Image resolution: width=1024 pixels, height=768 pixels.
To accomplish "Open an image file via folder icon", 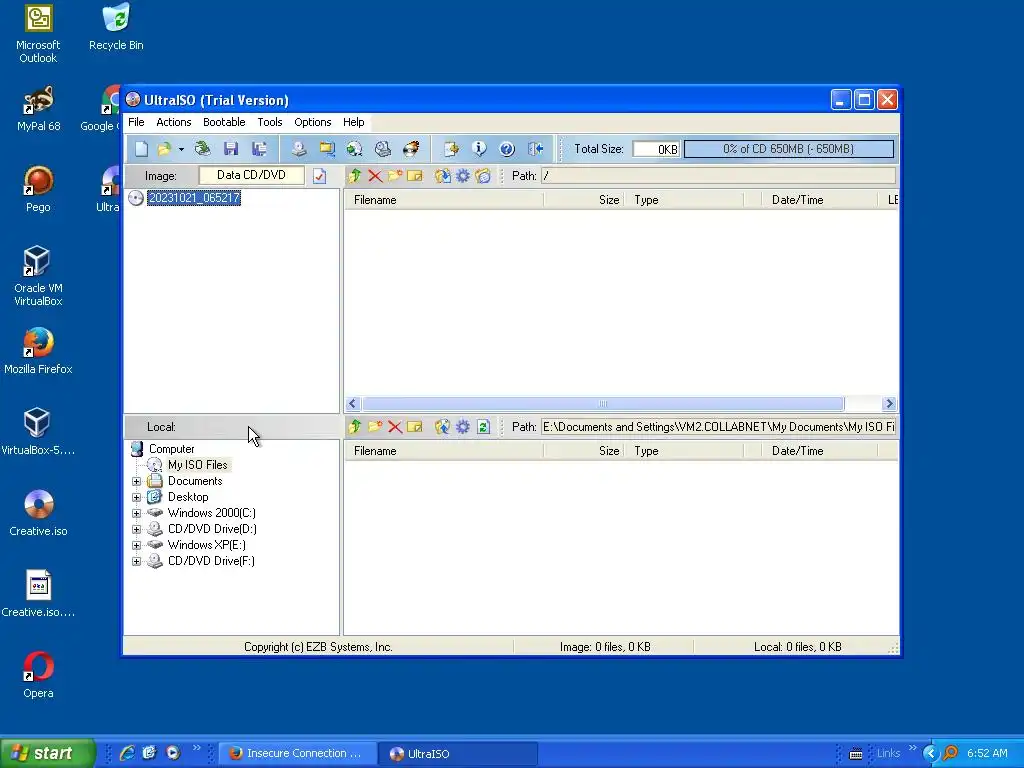I will click(x=164, y=149).
